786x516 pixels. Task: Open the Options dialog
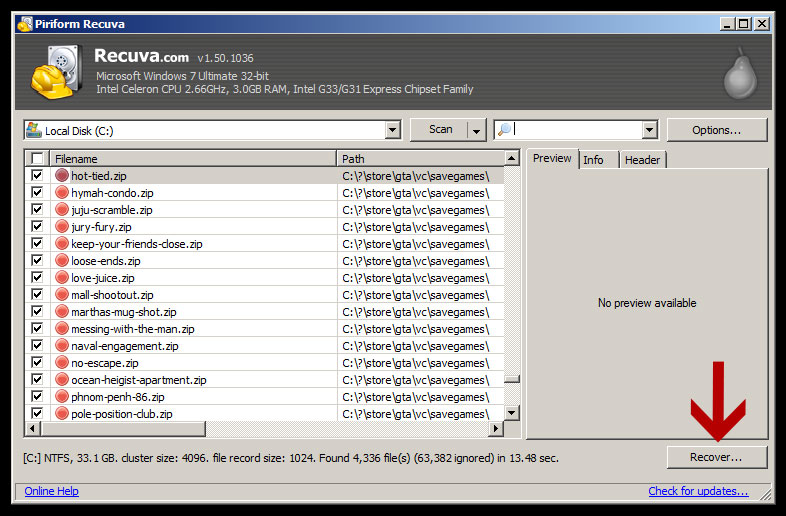click(x=717, y=130)
